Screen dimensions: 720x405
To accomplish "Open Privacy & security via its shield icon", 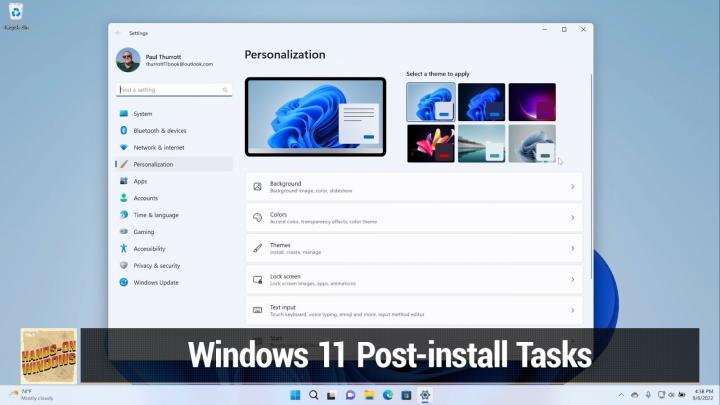I will 124,265.
